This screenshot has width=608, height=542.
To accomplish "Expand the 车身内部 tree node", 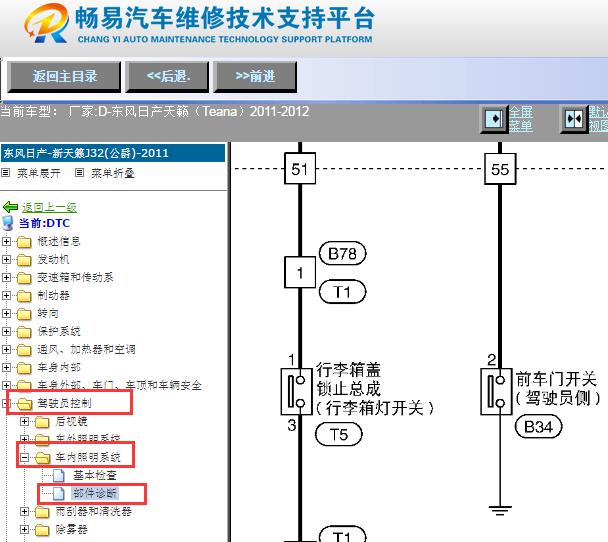I will click(x=6, y=367).
